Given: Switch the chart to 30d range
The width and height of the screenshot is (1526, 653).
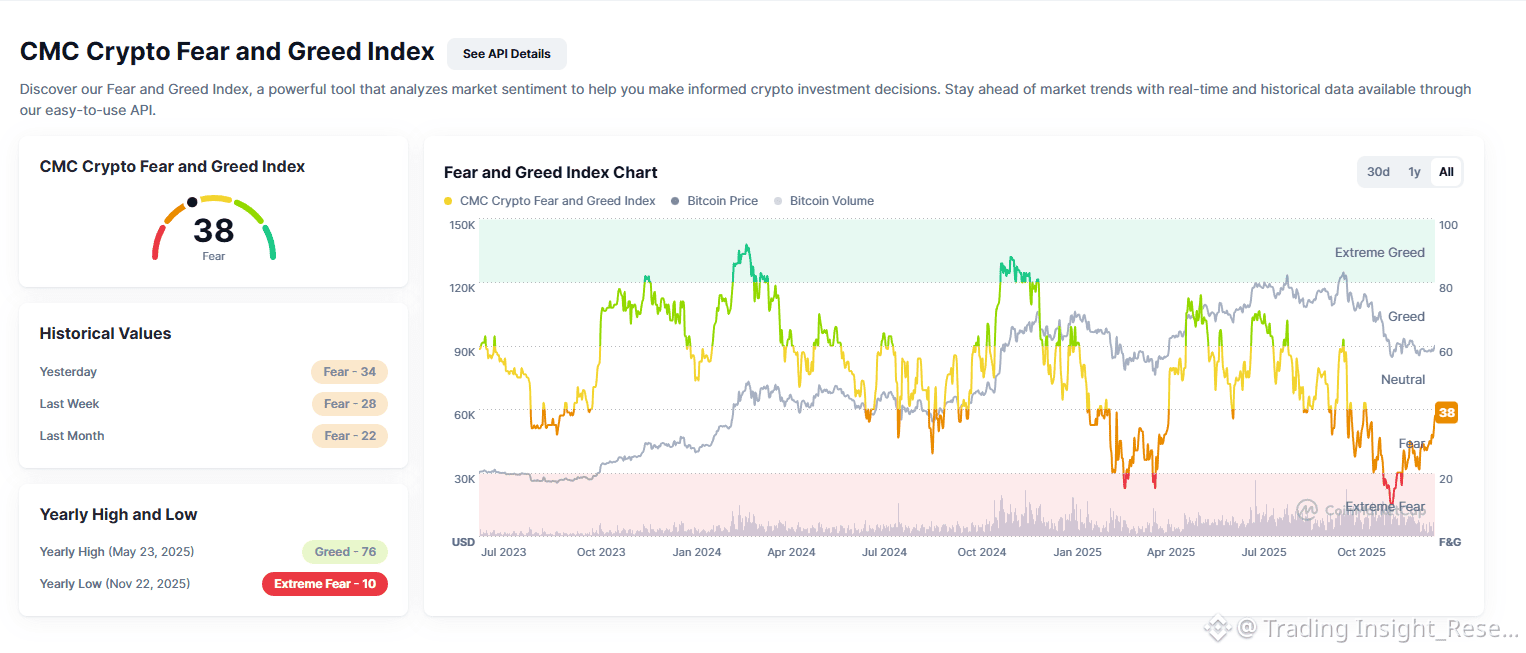Looking at the screenshot, I should pyautogui.click(x=1378, y=172).
